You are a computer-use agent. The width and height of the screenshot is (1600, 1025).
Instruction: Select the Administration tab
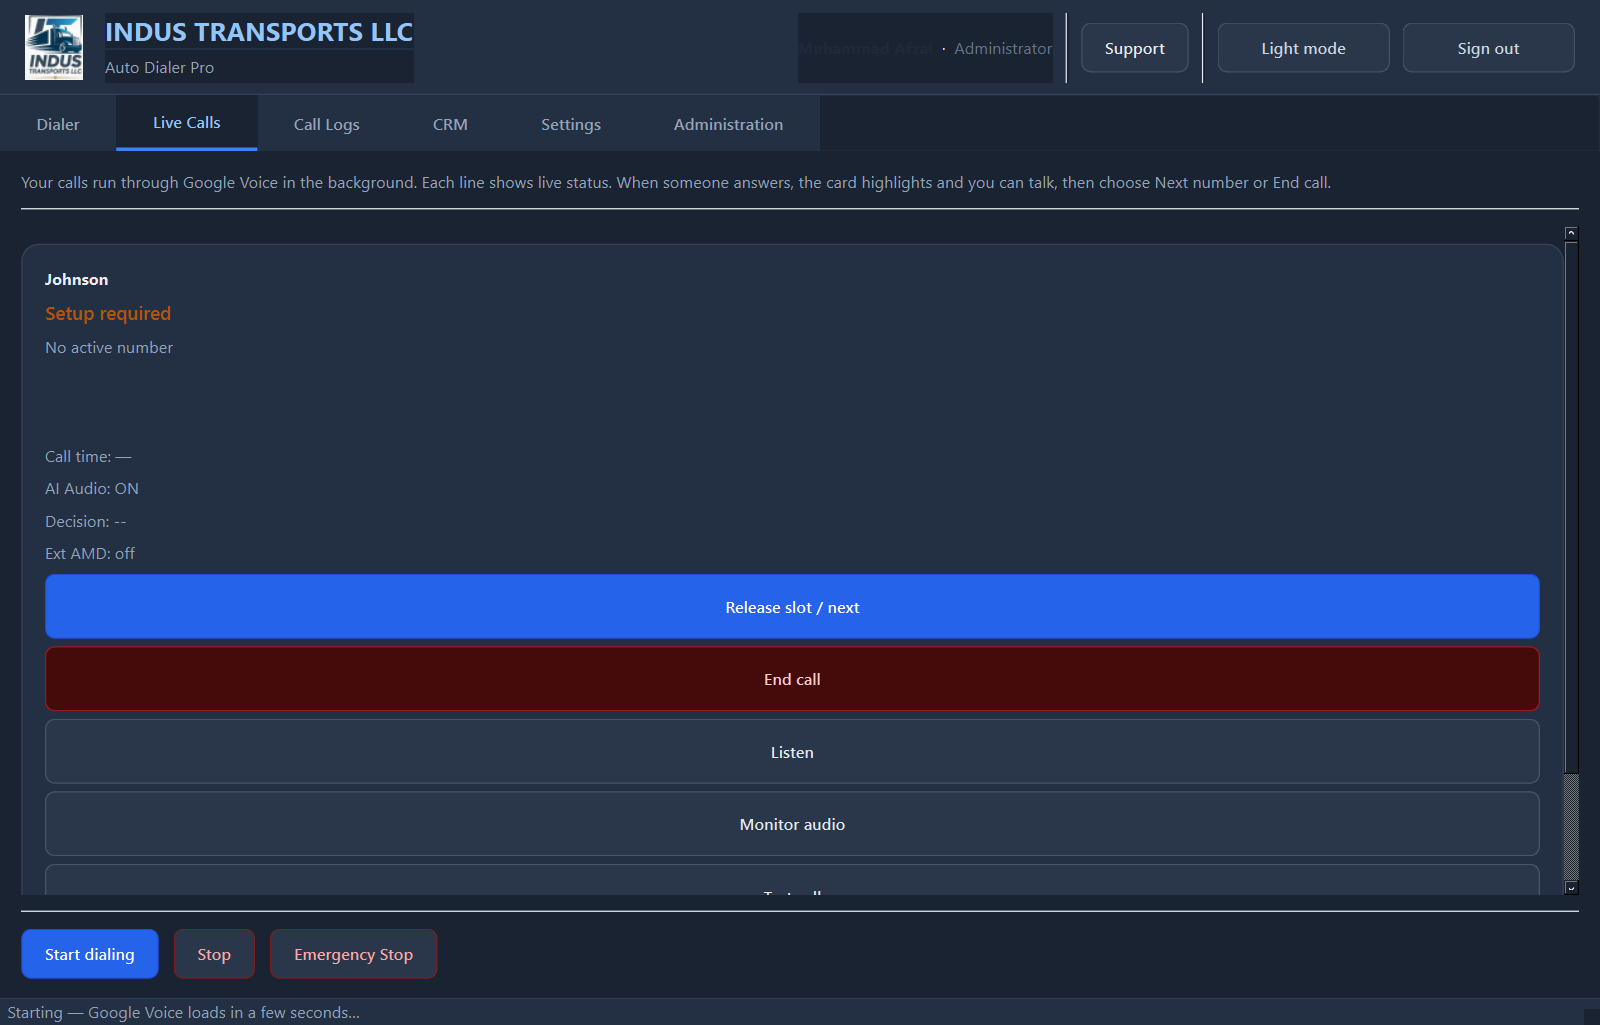coord(728,124)
